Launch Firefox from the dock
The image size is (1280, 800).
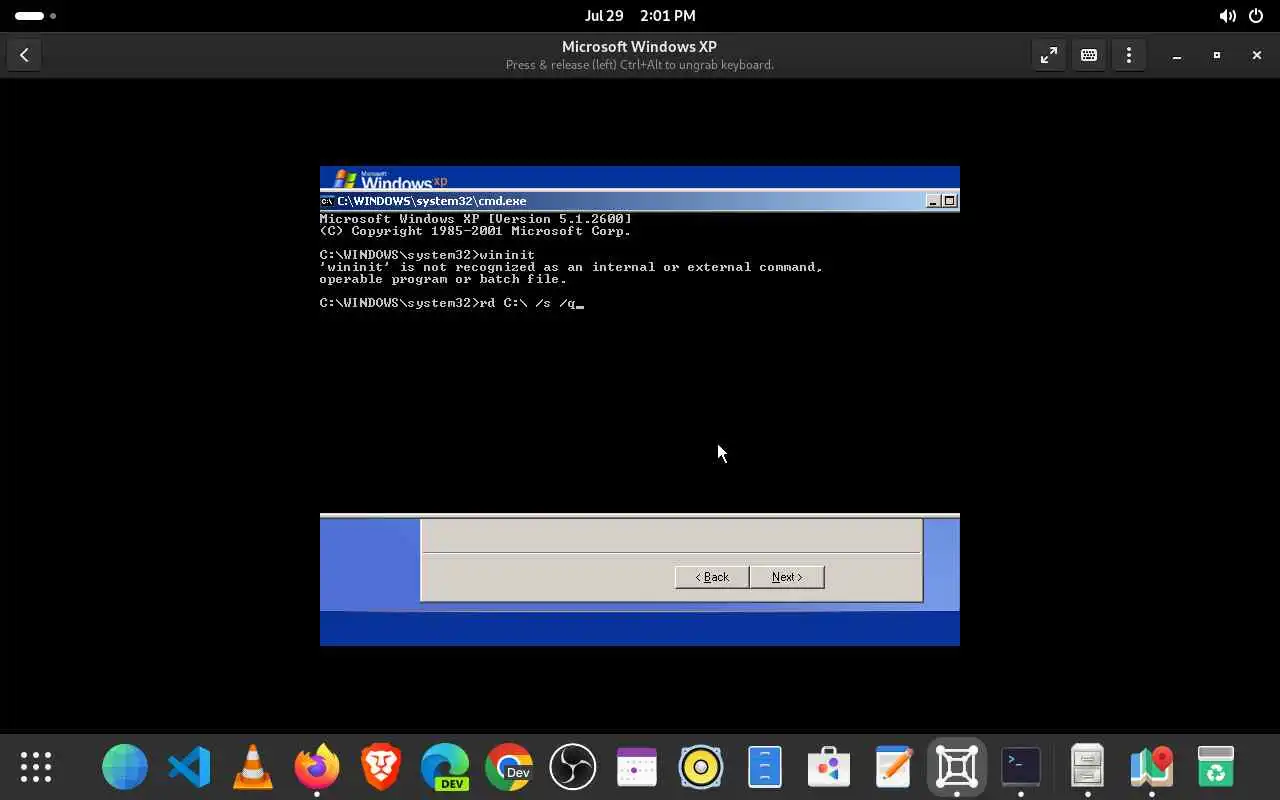(317, 767)
